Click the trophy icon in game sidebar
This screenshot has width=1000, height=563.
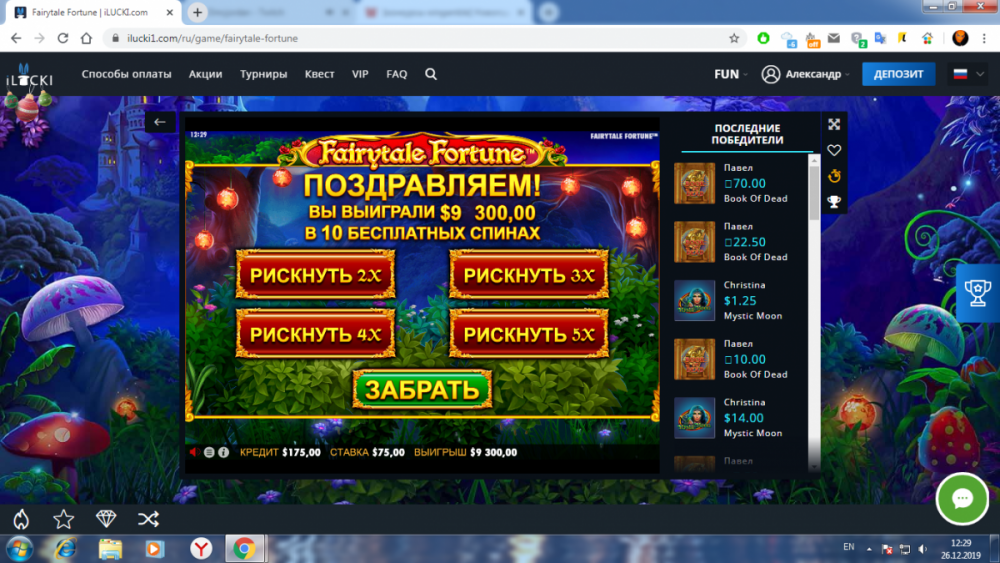(834, 201)
